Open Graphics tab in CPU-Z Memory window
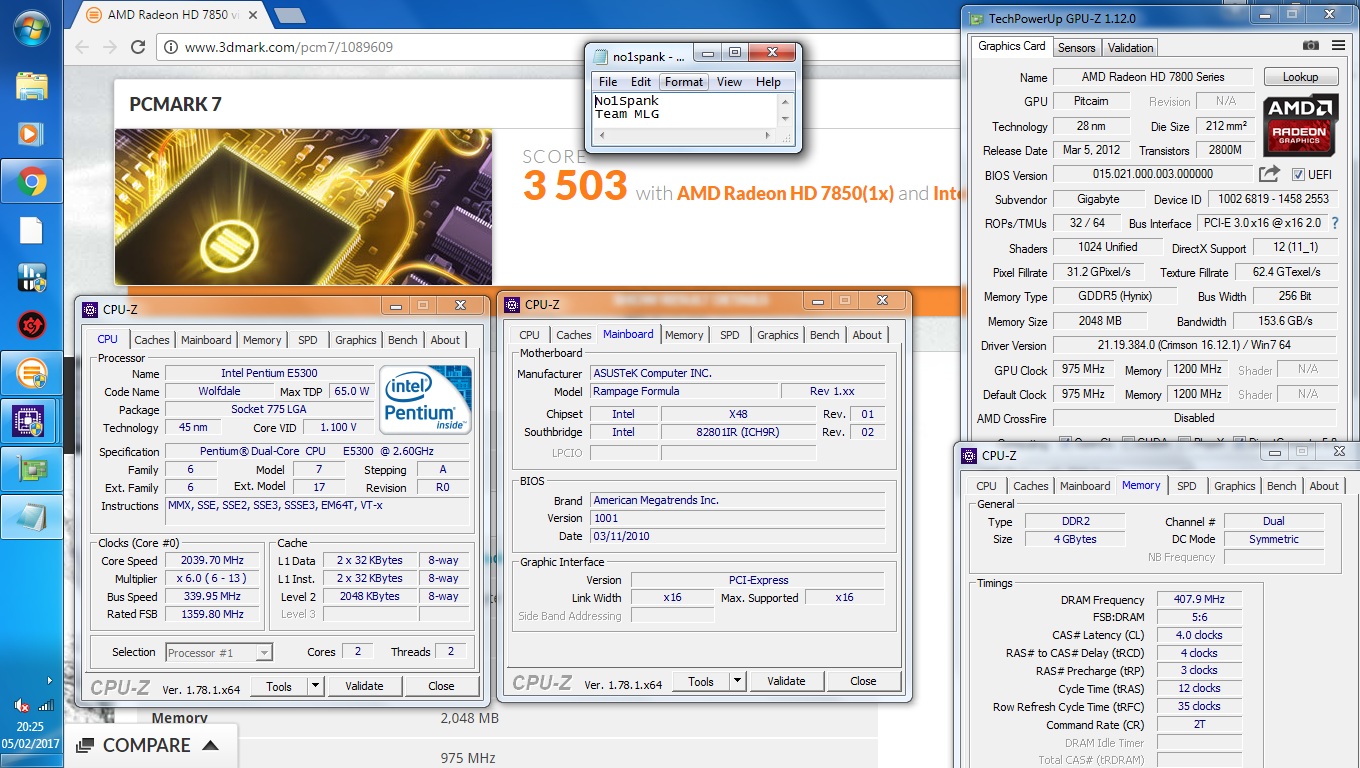This screenshot has width=1360, height=768. [1234, 486]
